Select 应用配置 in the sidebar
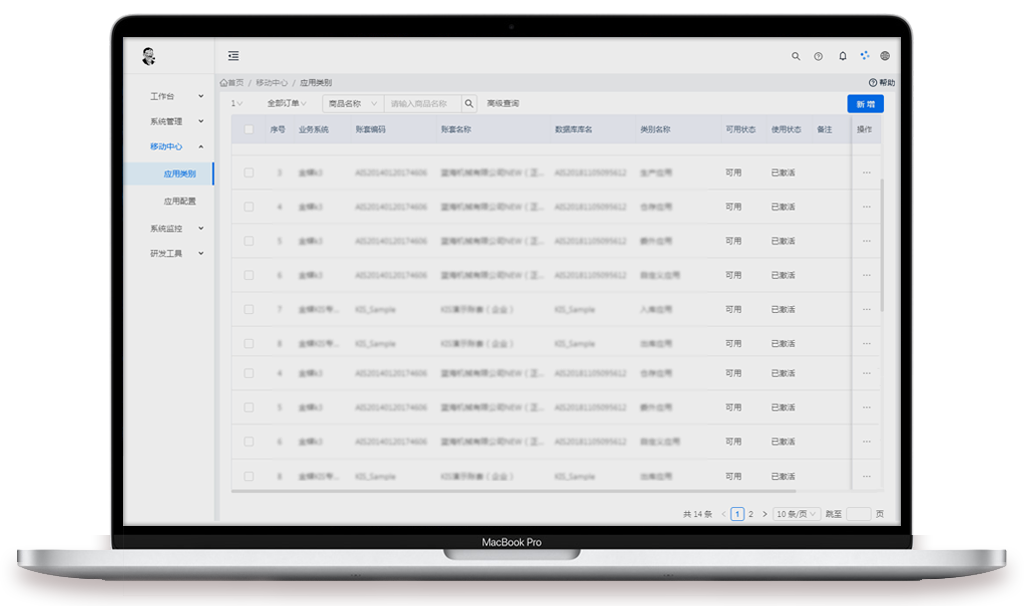 [x=180, y=201]
